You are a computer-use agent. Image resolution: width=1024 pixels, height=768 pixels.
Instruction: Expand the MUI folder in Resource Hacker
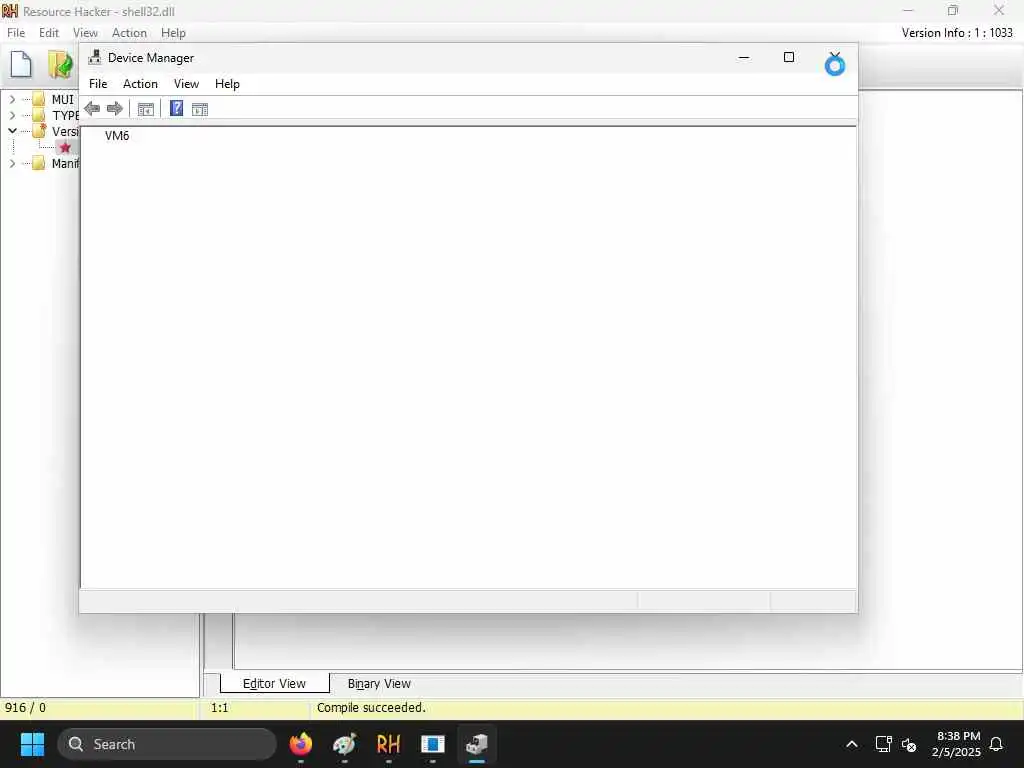point(12,99)
